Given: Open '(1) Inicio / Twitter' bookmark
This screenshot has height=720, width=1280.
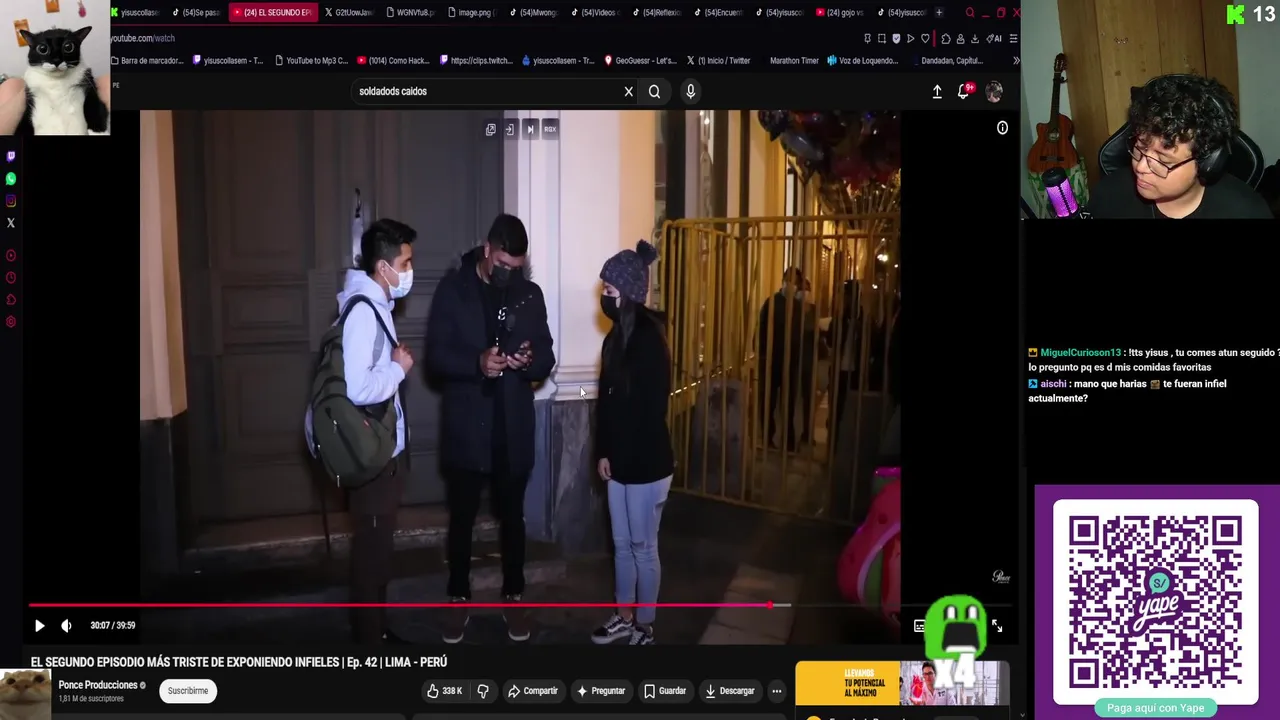Looking at the screenshot, I should (x=718, y=61).
